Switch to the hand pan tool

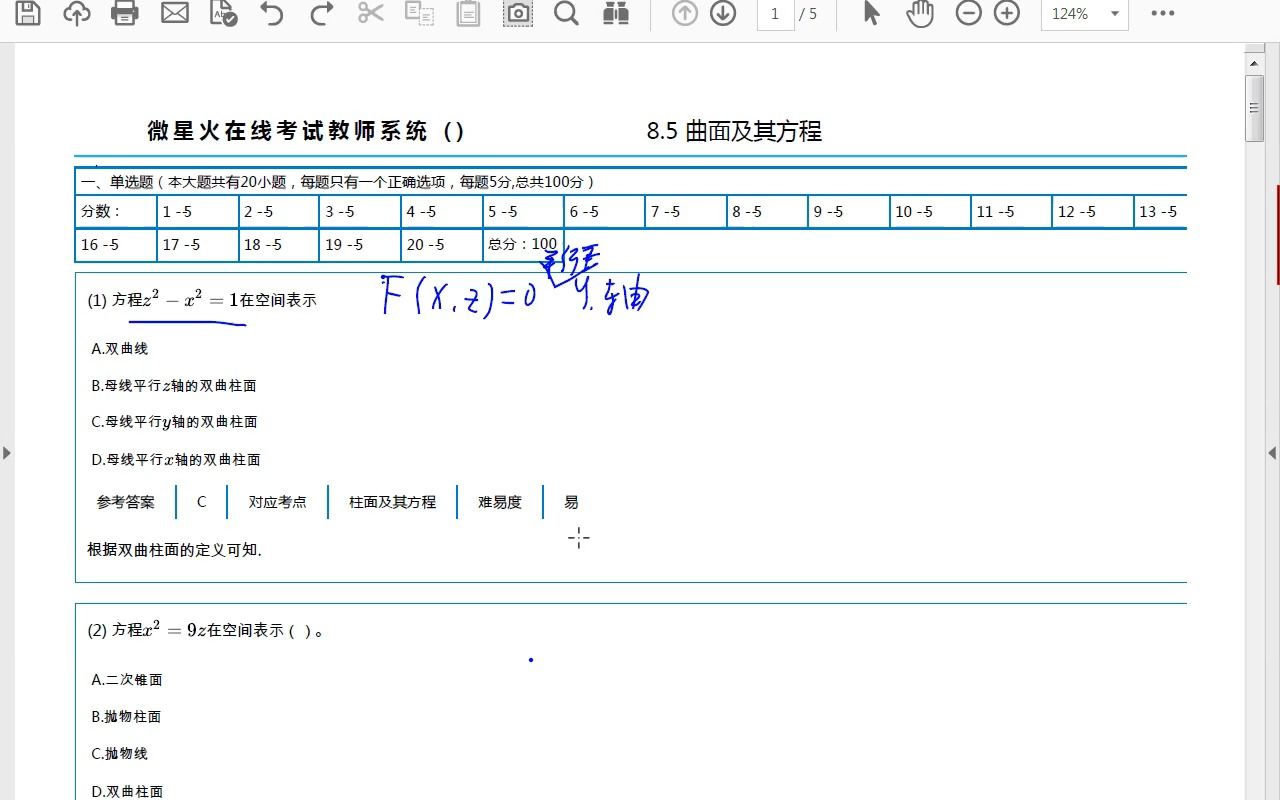919,13
